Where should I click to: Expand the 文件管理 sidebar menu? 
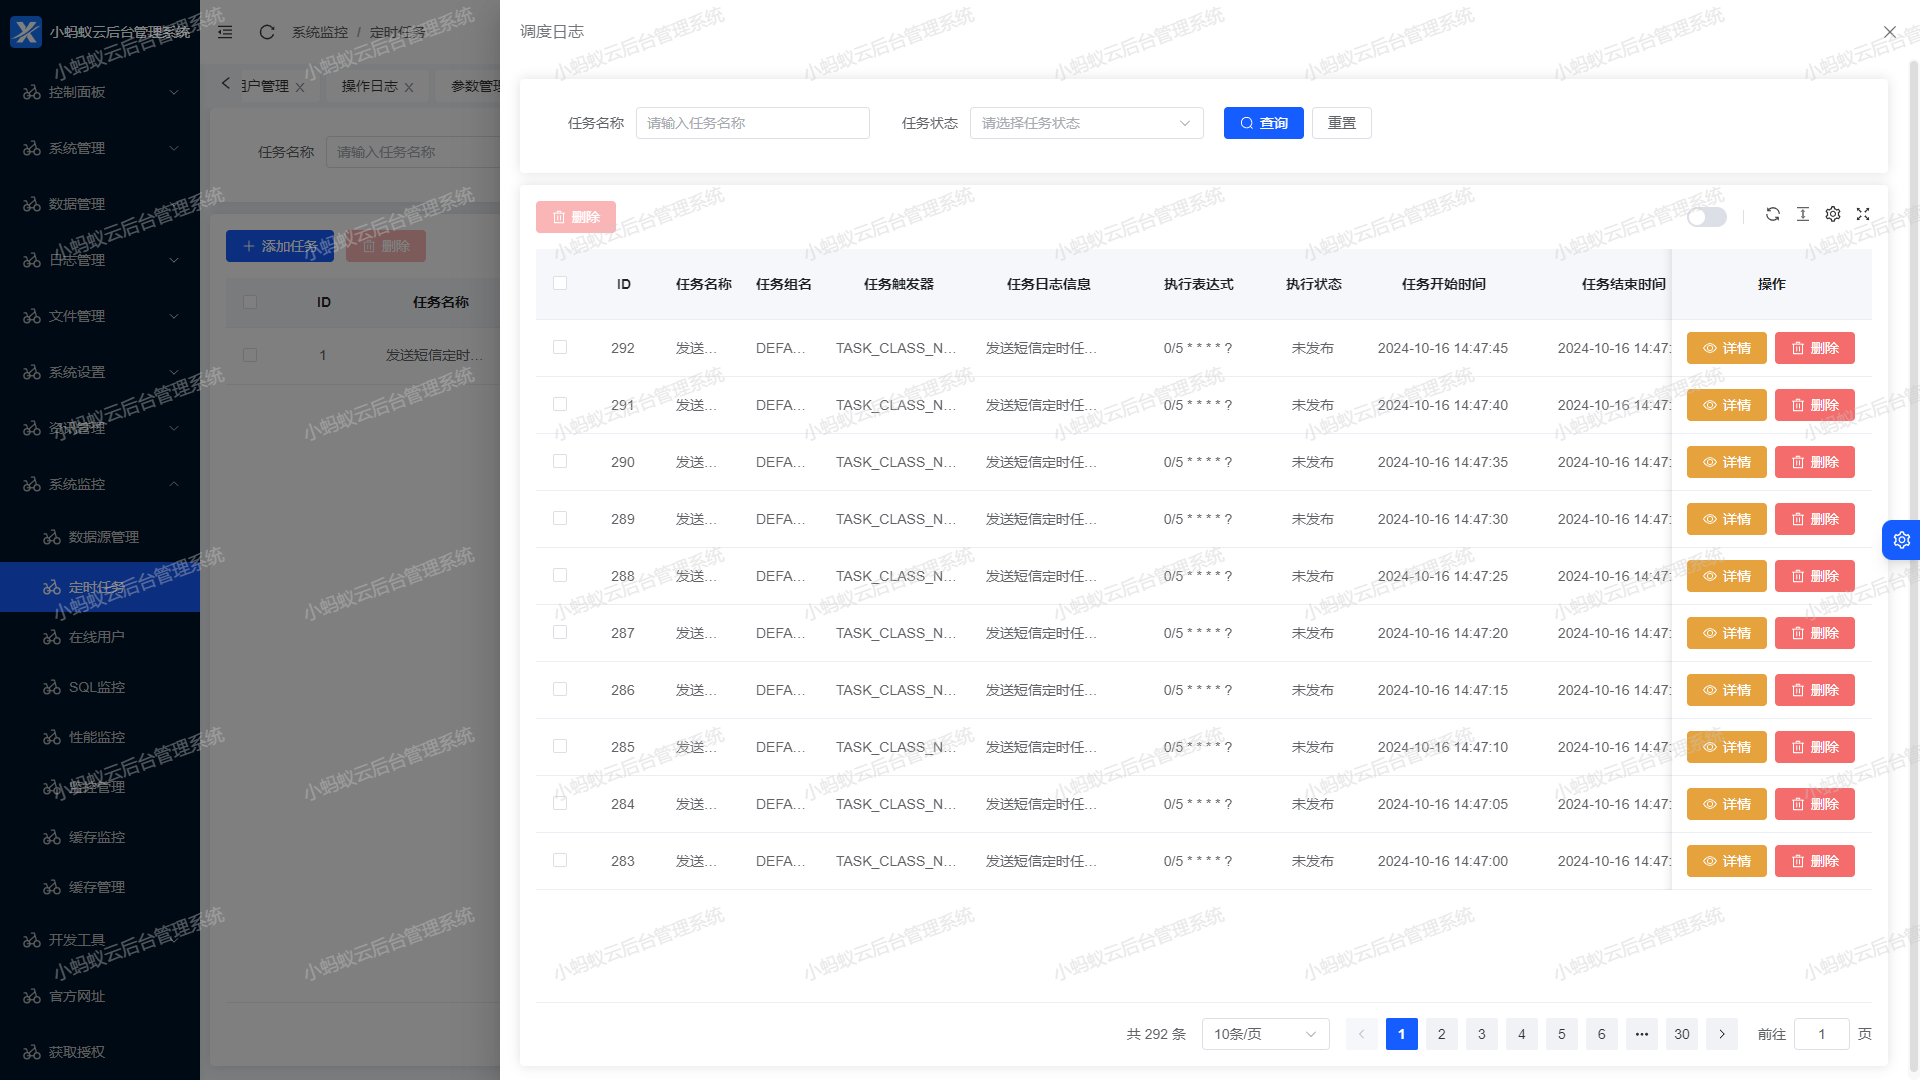click(100, 316)
